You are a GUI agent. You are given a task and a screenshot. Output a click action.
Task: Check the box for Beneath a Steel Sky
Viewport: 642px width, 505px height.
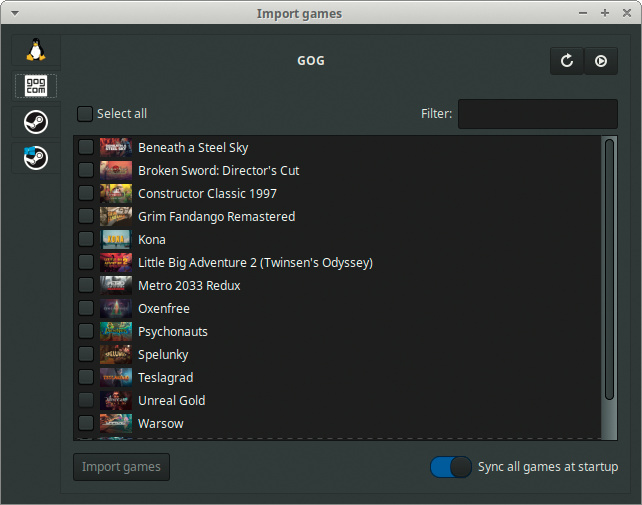click(86, 148)
